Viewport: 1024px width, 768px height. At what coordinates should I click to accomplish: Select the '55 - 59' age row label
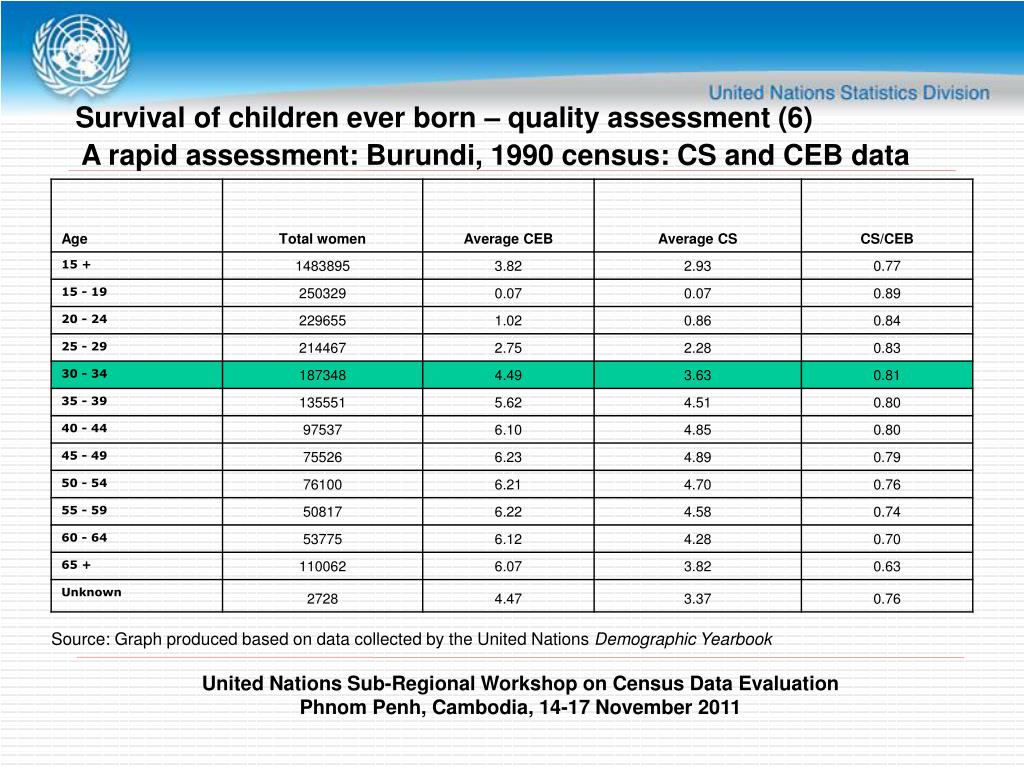(x=84, y=511)
